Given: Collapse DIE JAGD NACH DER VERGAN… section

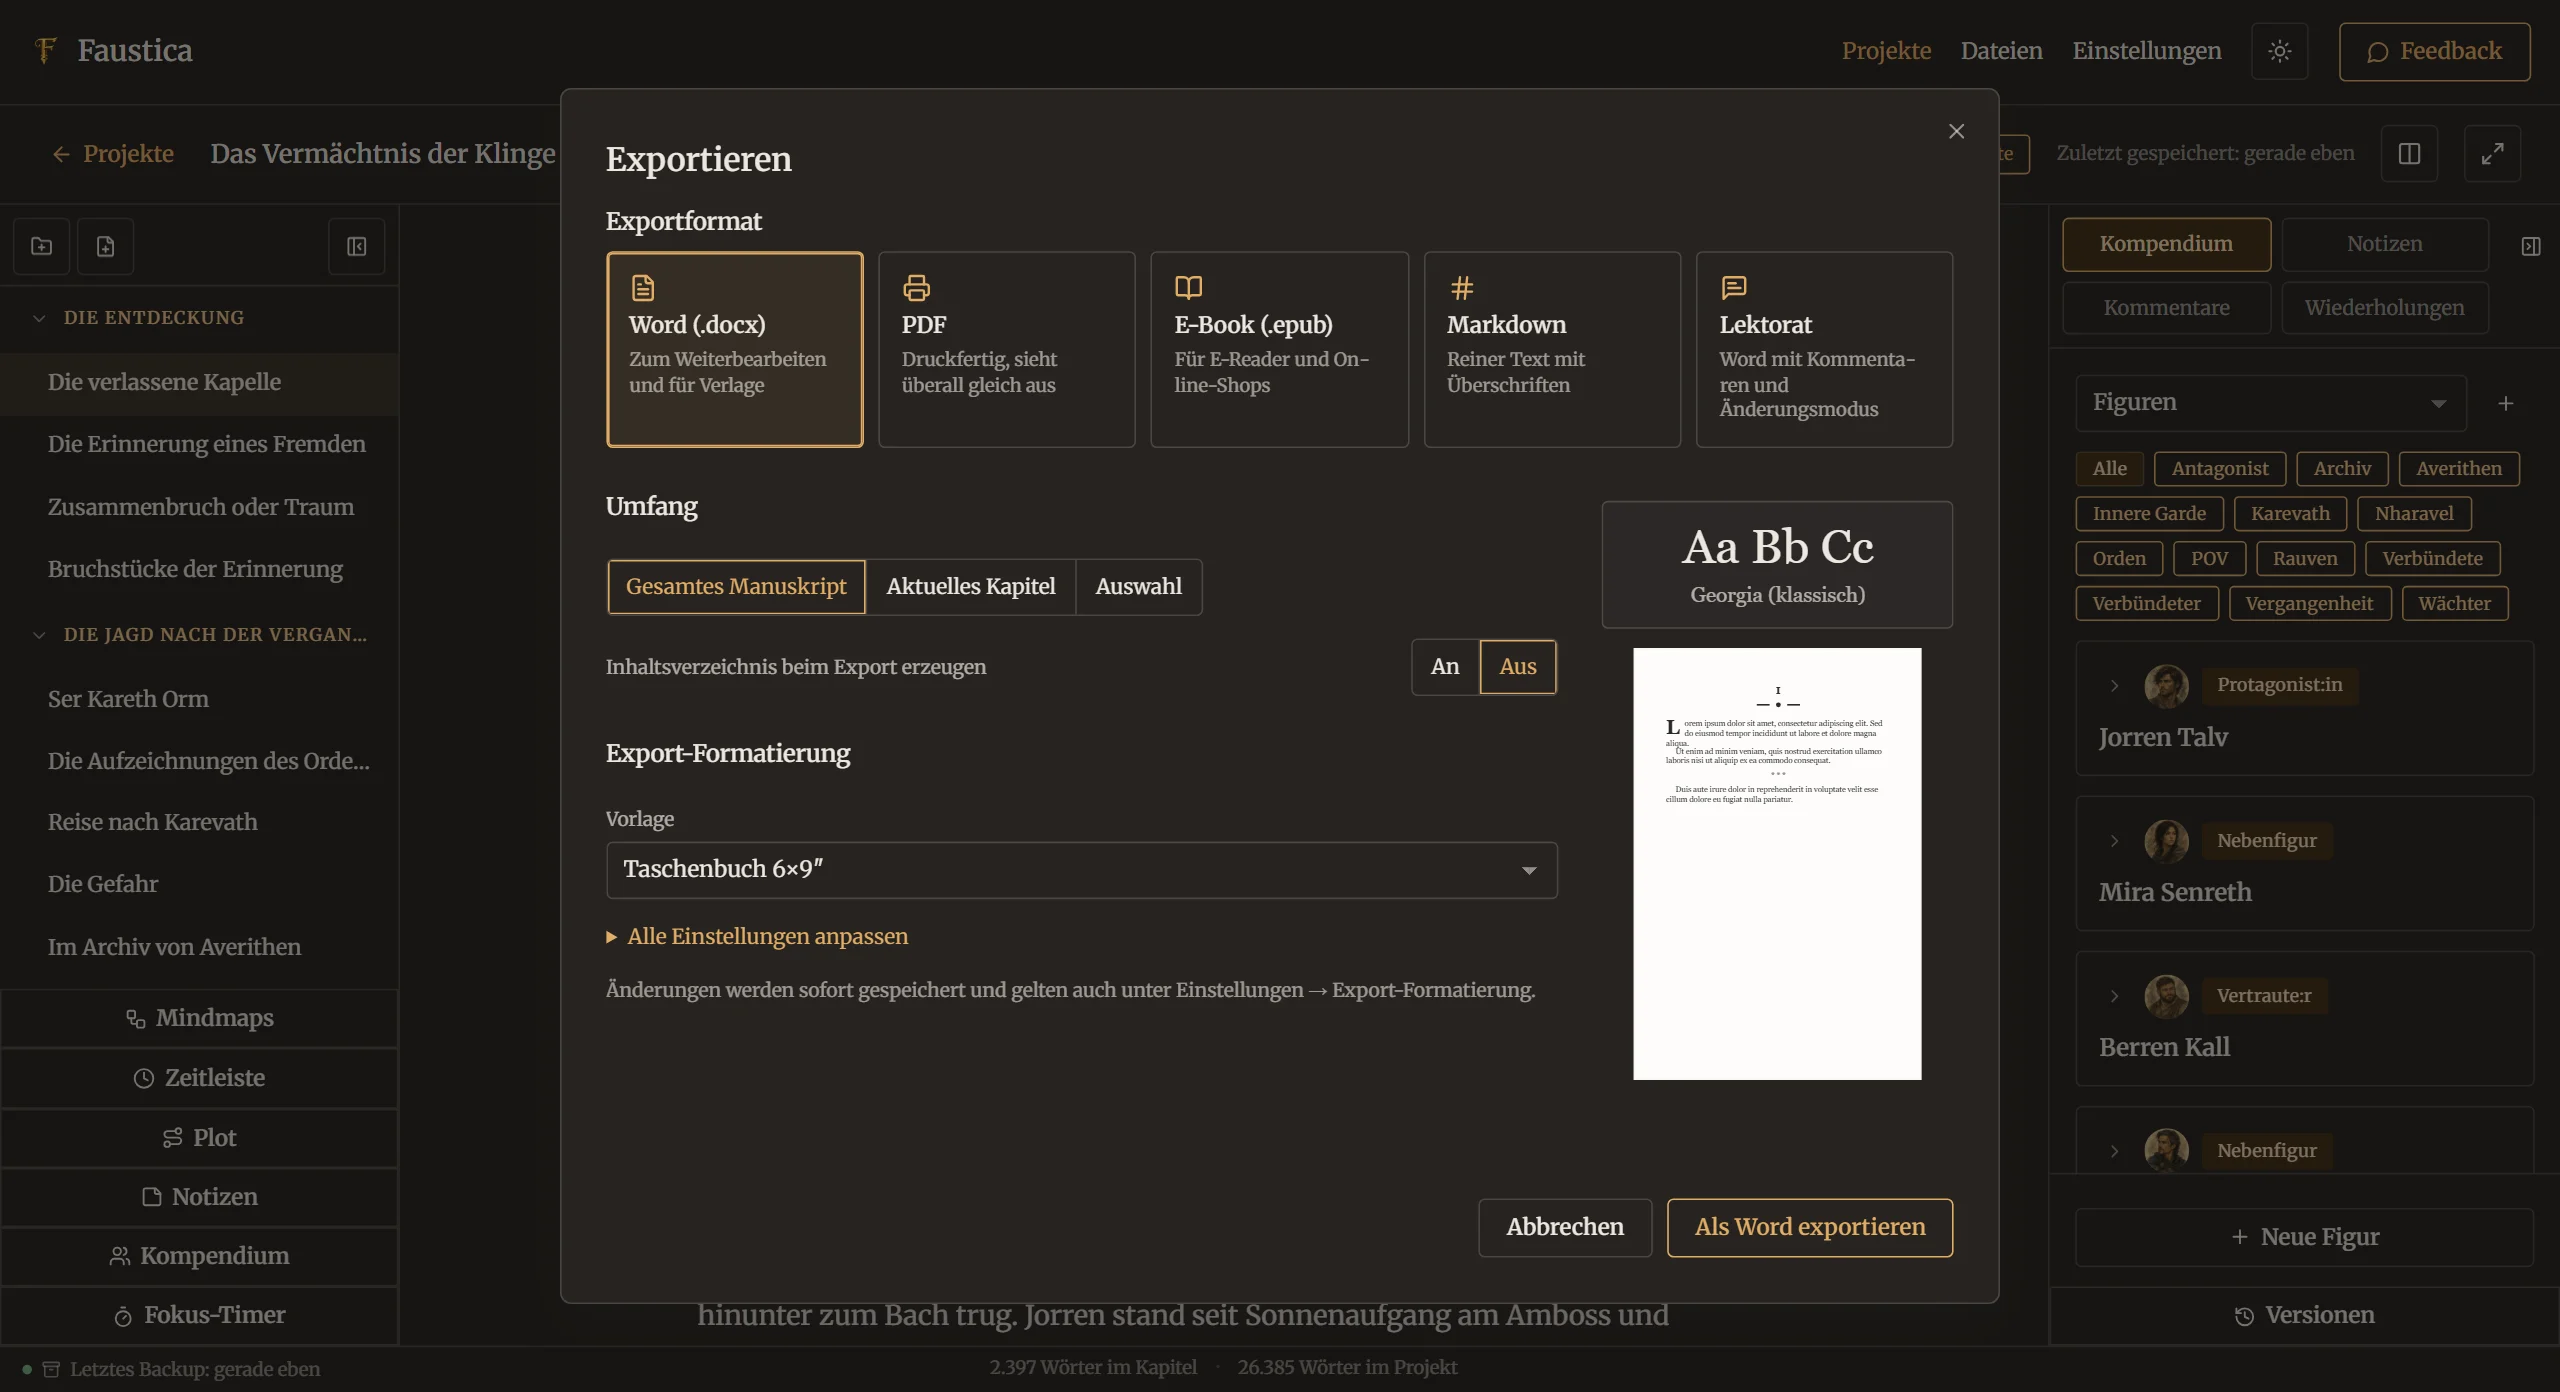Looking at the screenshot, I should click(x=39, y=635).
